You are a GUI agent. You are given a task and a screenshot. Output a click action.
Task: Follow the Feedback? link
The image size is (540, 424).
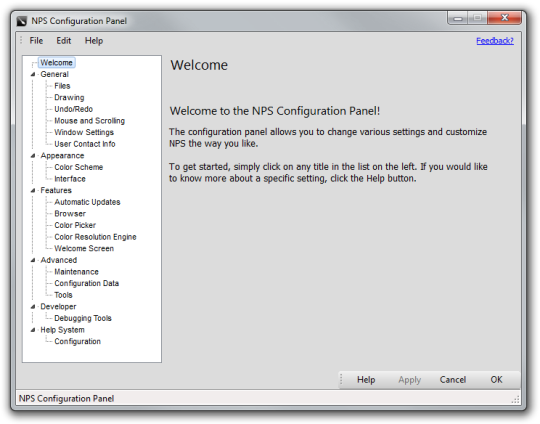(495, 41)
